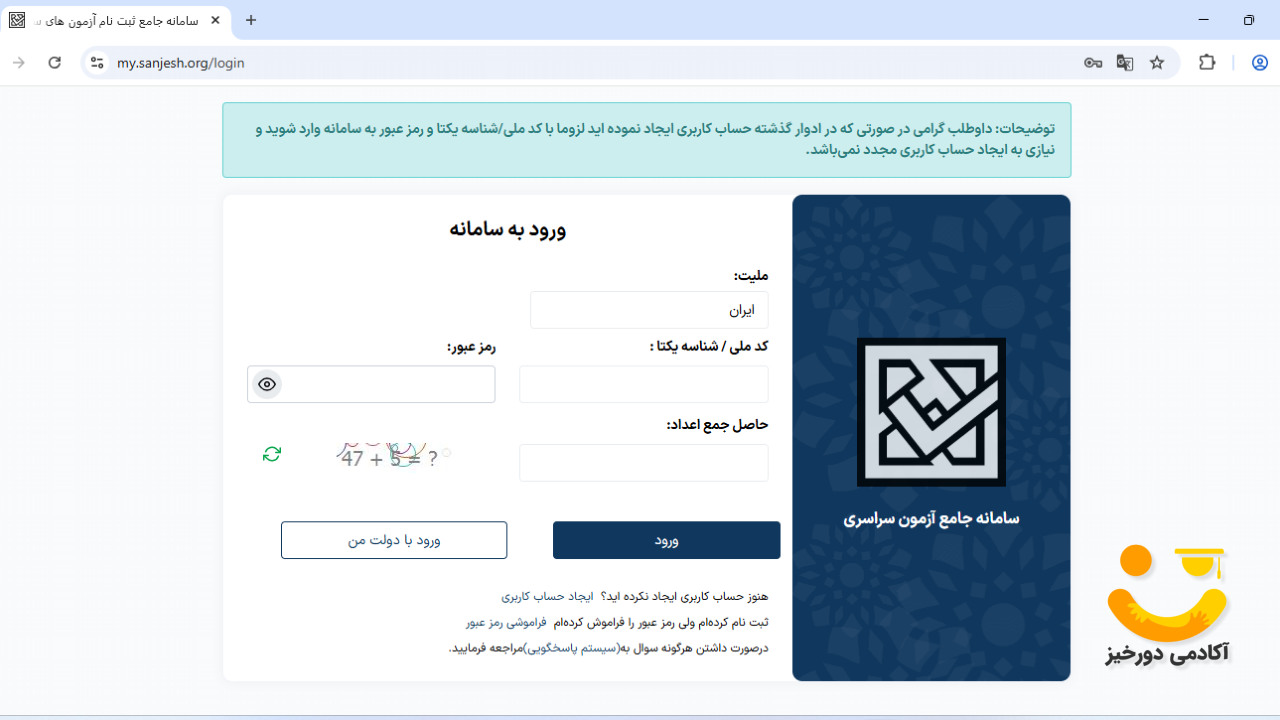Open the password manager key icon
Viewport: 1280px width, 720px height.
(1092, 62)
